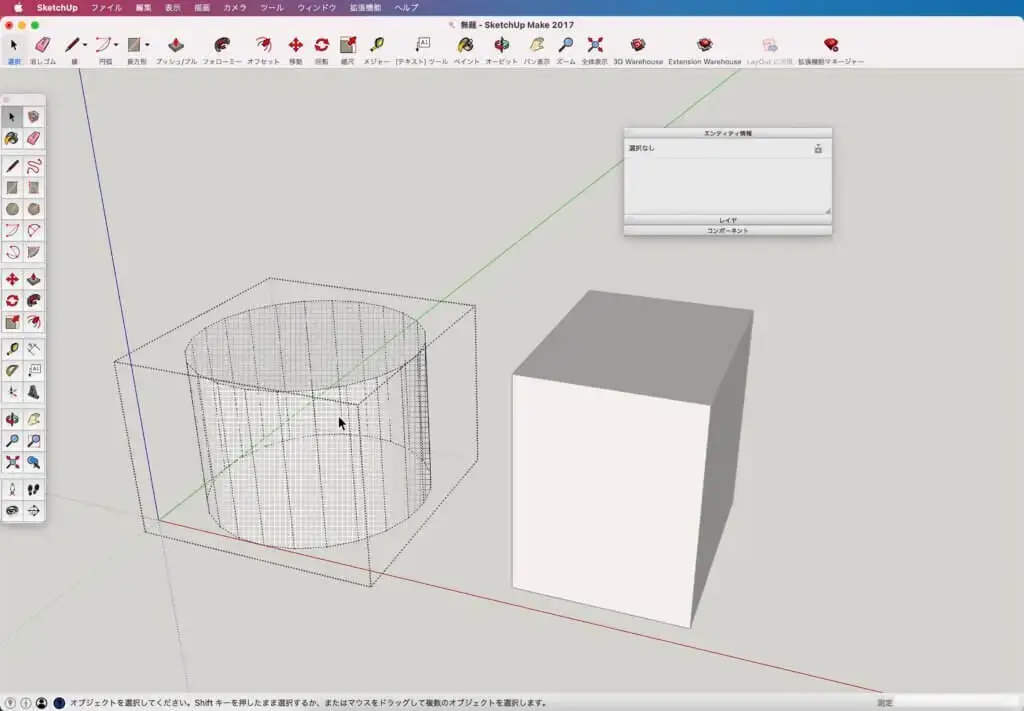Viewport: 1024px width, 711px height.
Task: Pick the Freehand tool in the tool palette
Action: click(x=33, y=166)
